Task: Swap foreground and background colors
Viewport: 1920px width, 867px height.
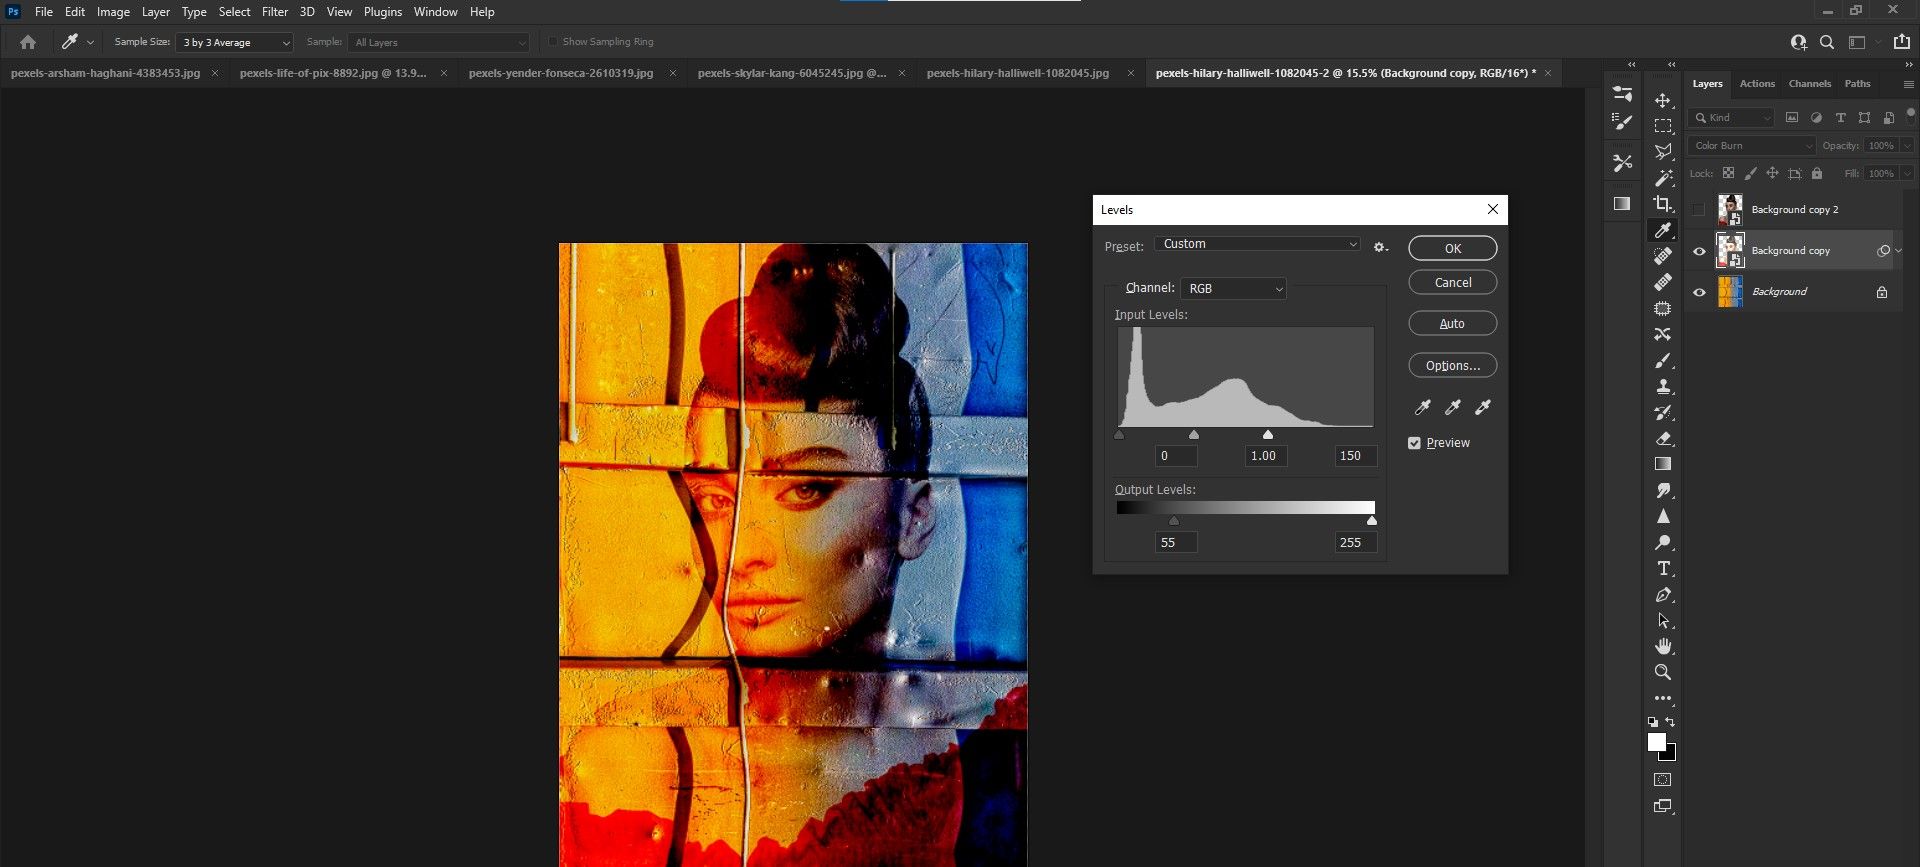Action: point(1670,722)
